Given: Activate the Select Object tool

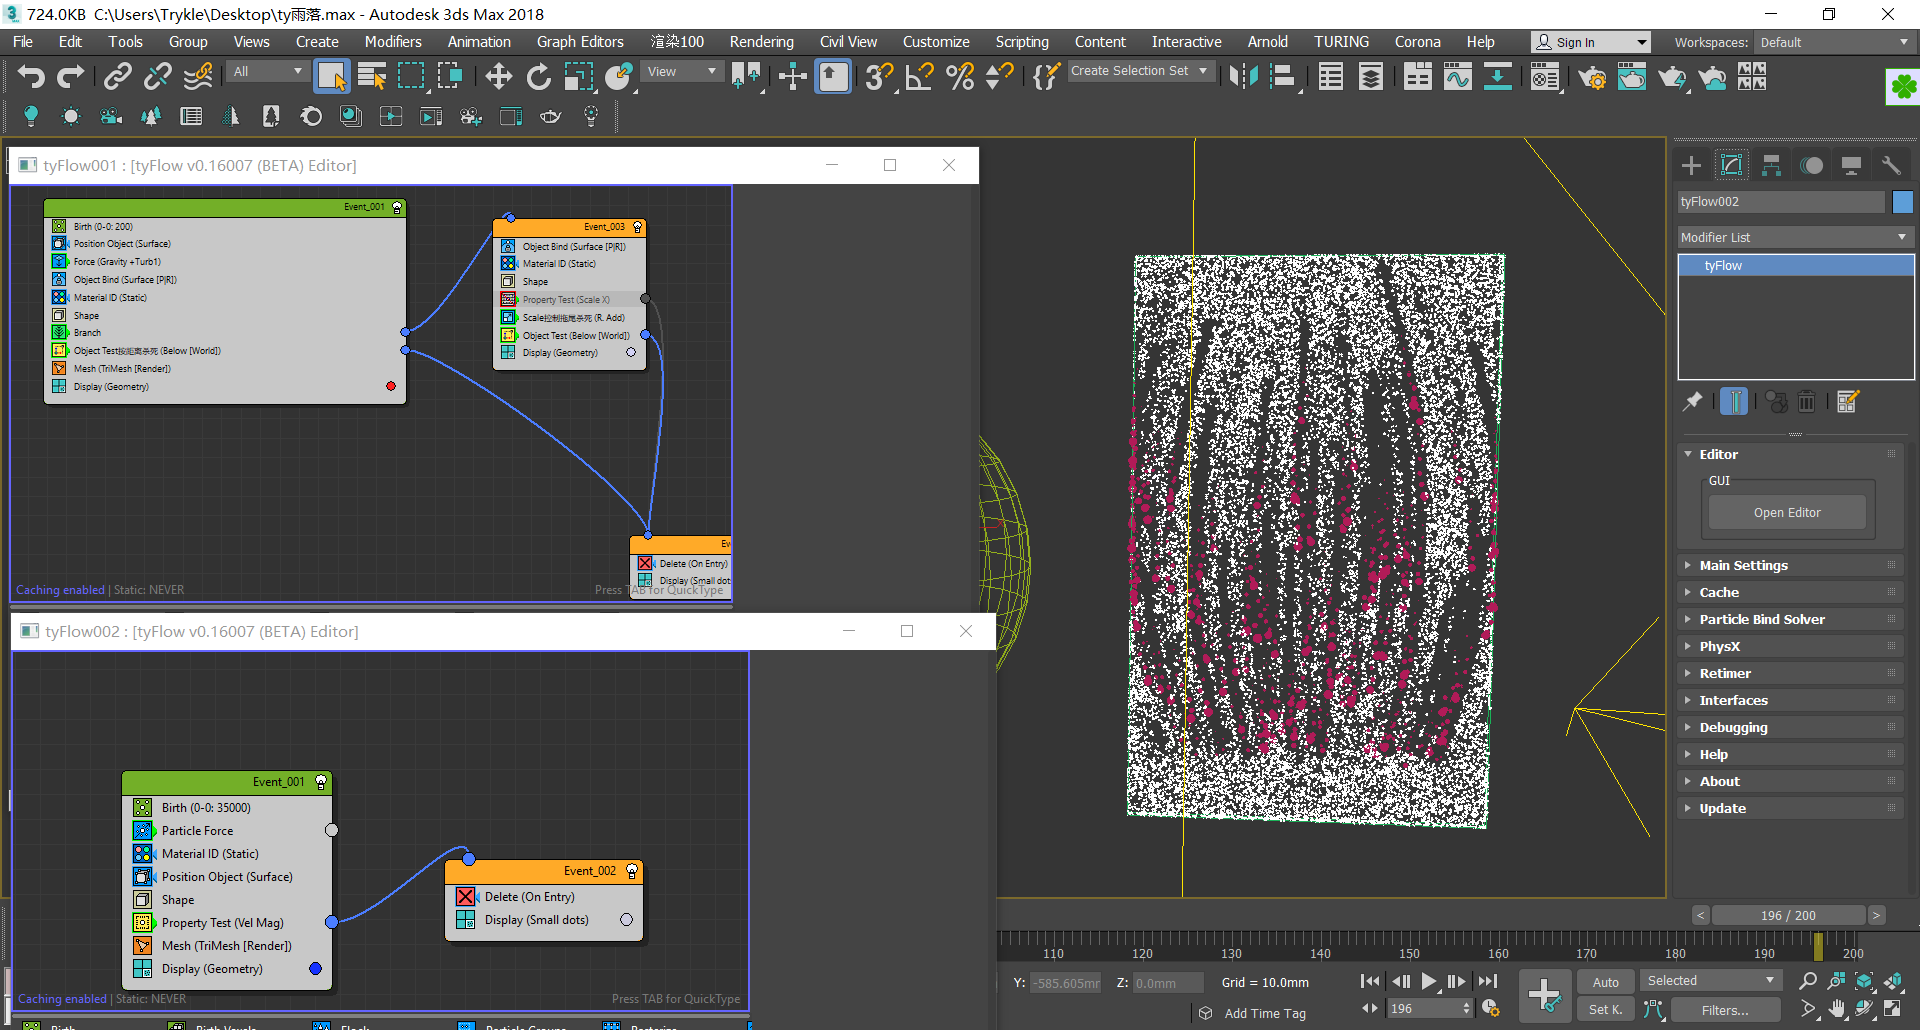Looking at the screenshot, I should pos(331,76).
